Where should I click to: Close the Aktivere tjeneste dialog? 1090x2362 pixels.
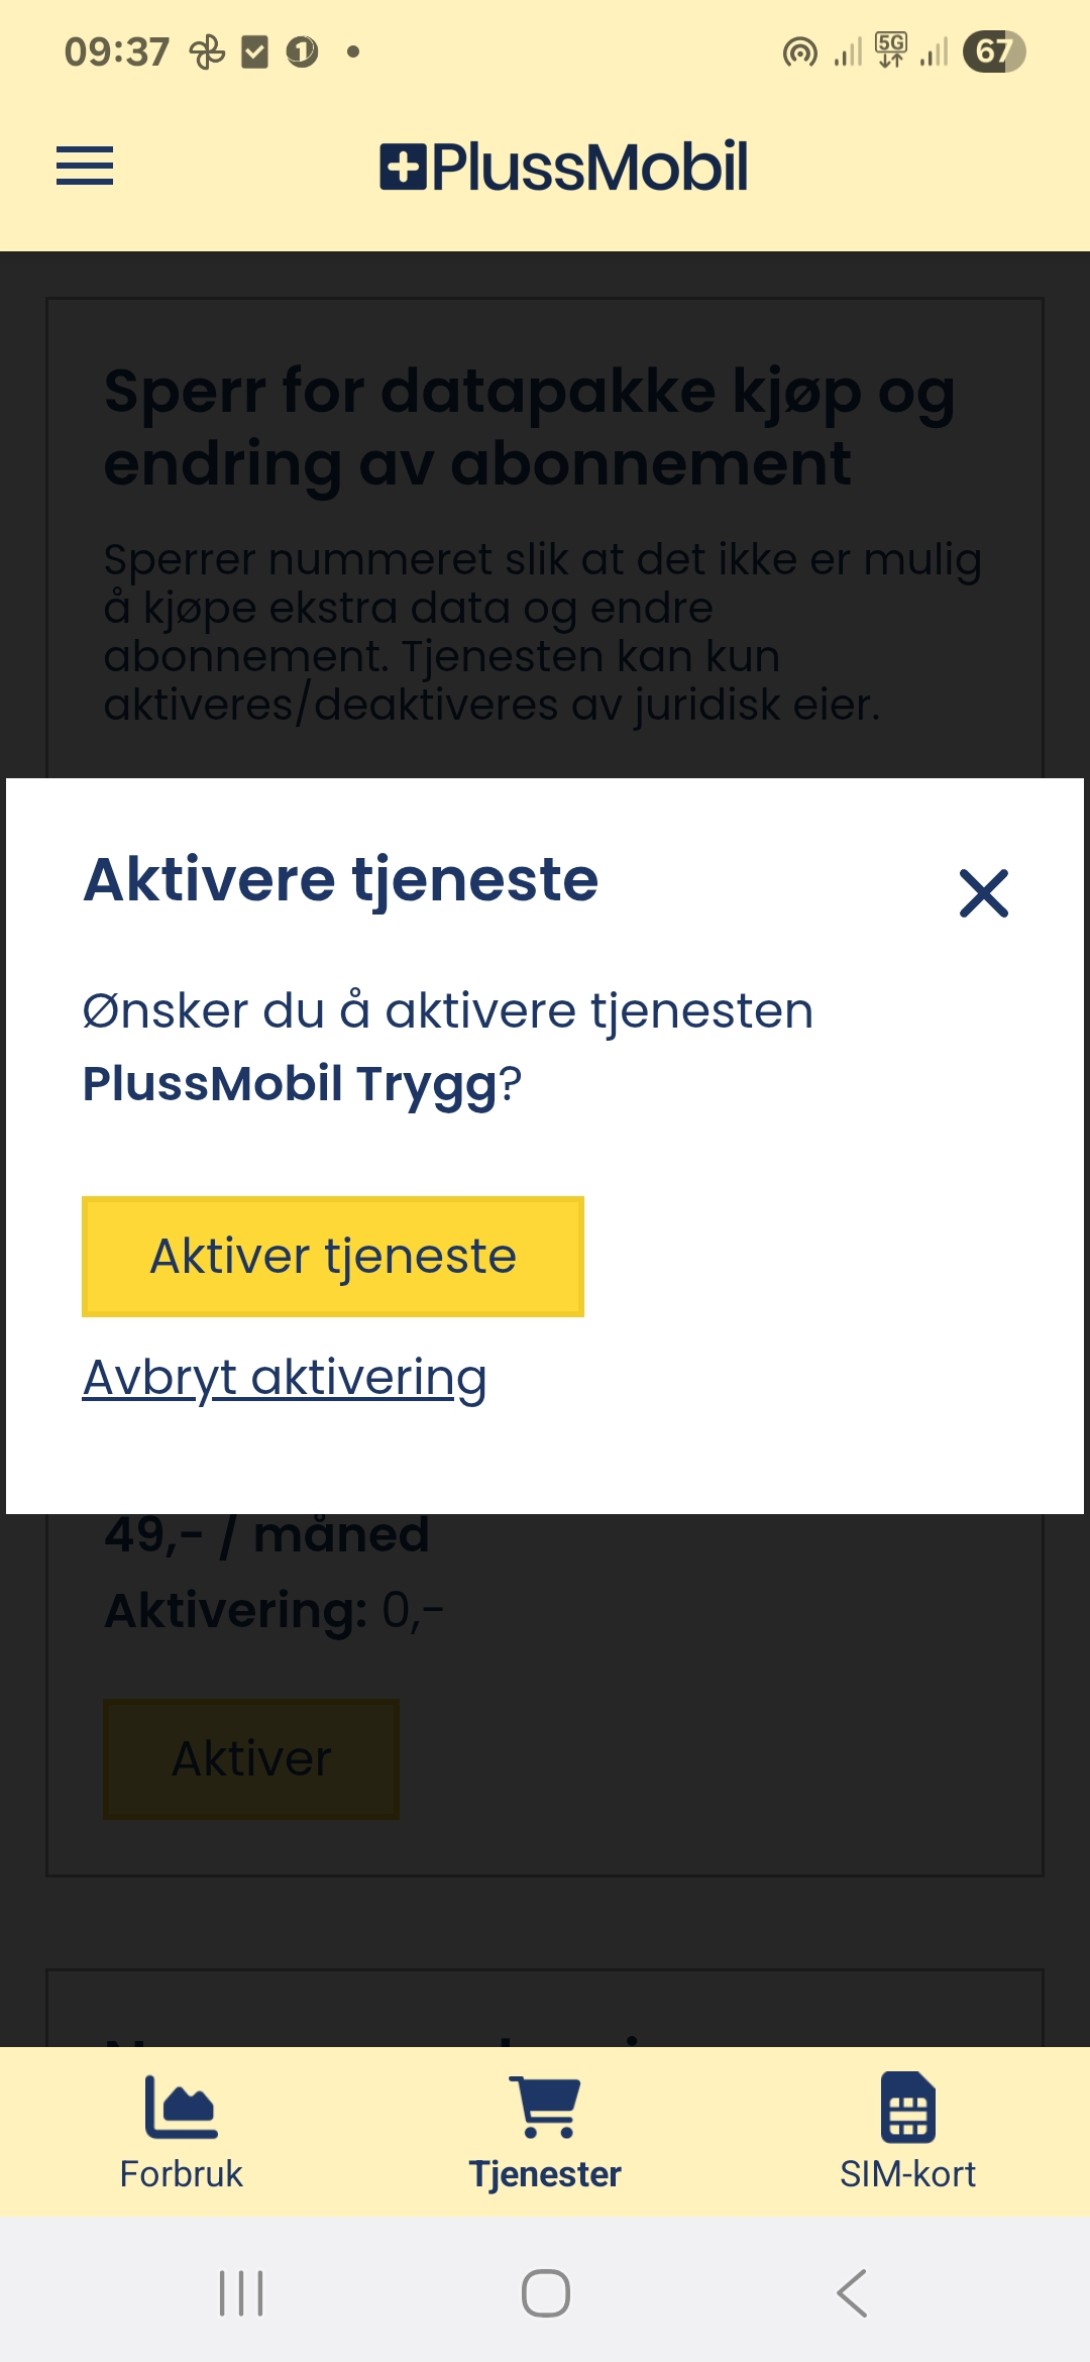point(984,892)
